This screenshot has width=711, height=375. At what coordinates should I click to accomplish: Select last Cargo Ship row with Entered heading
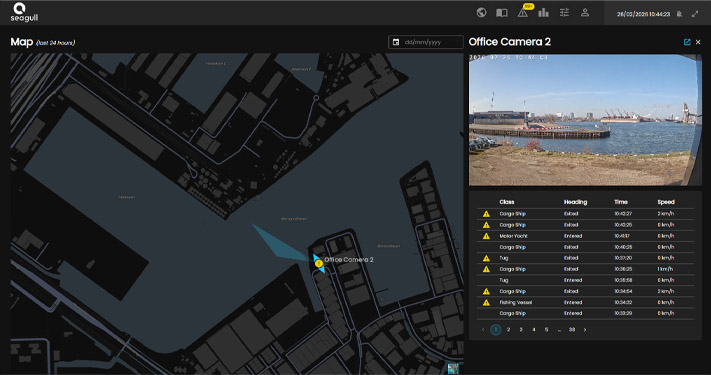coord(585,313)
